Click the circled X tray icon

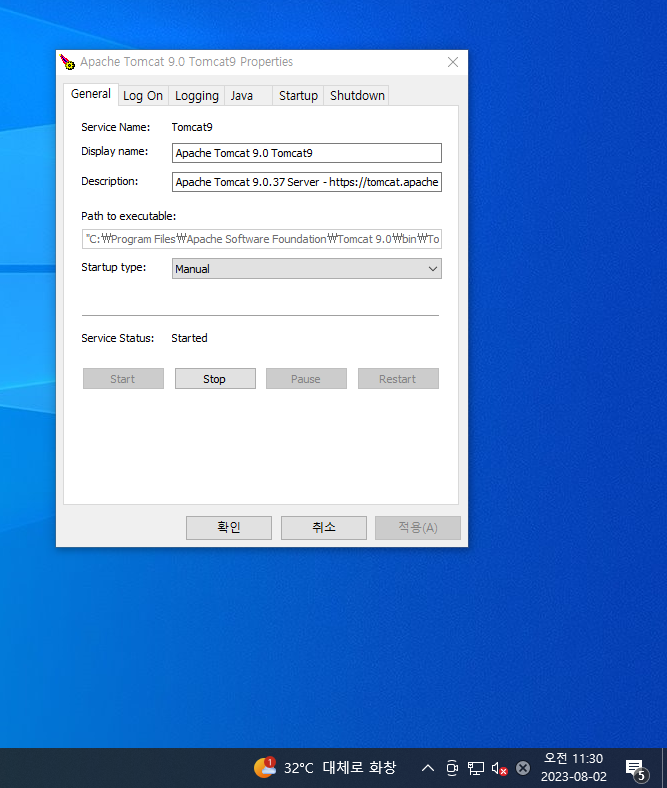coord(523,768)
